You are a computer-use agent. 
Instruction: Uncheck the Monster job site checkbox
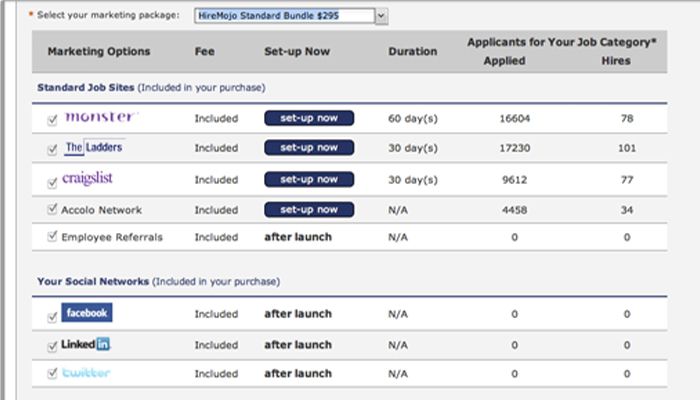(52, 120)
